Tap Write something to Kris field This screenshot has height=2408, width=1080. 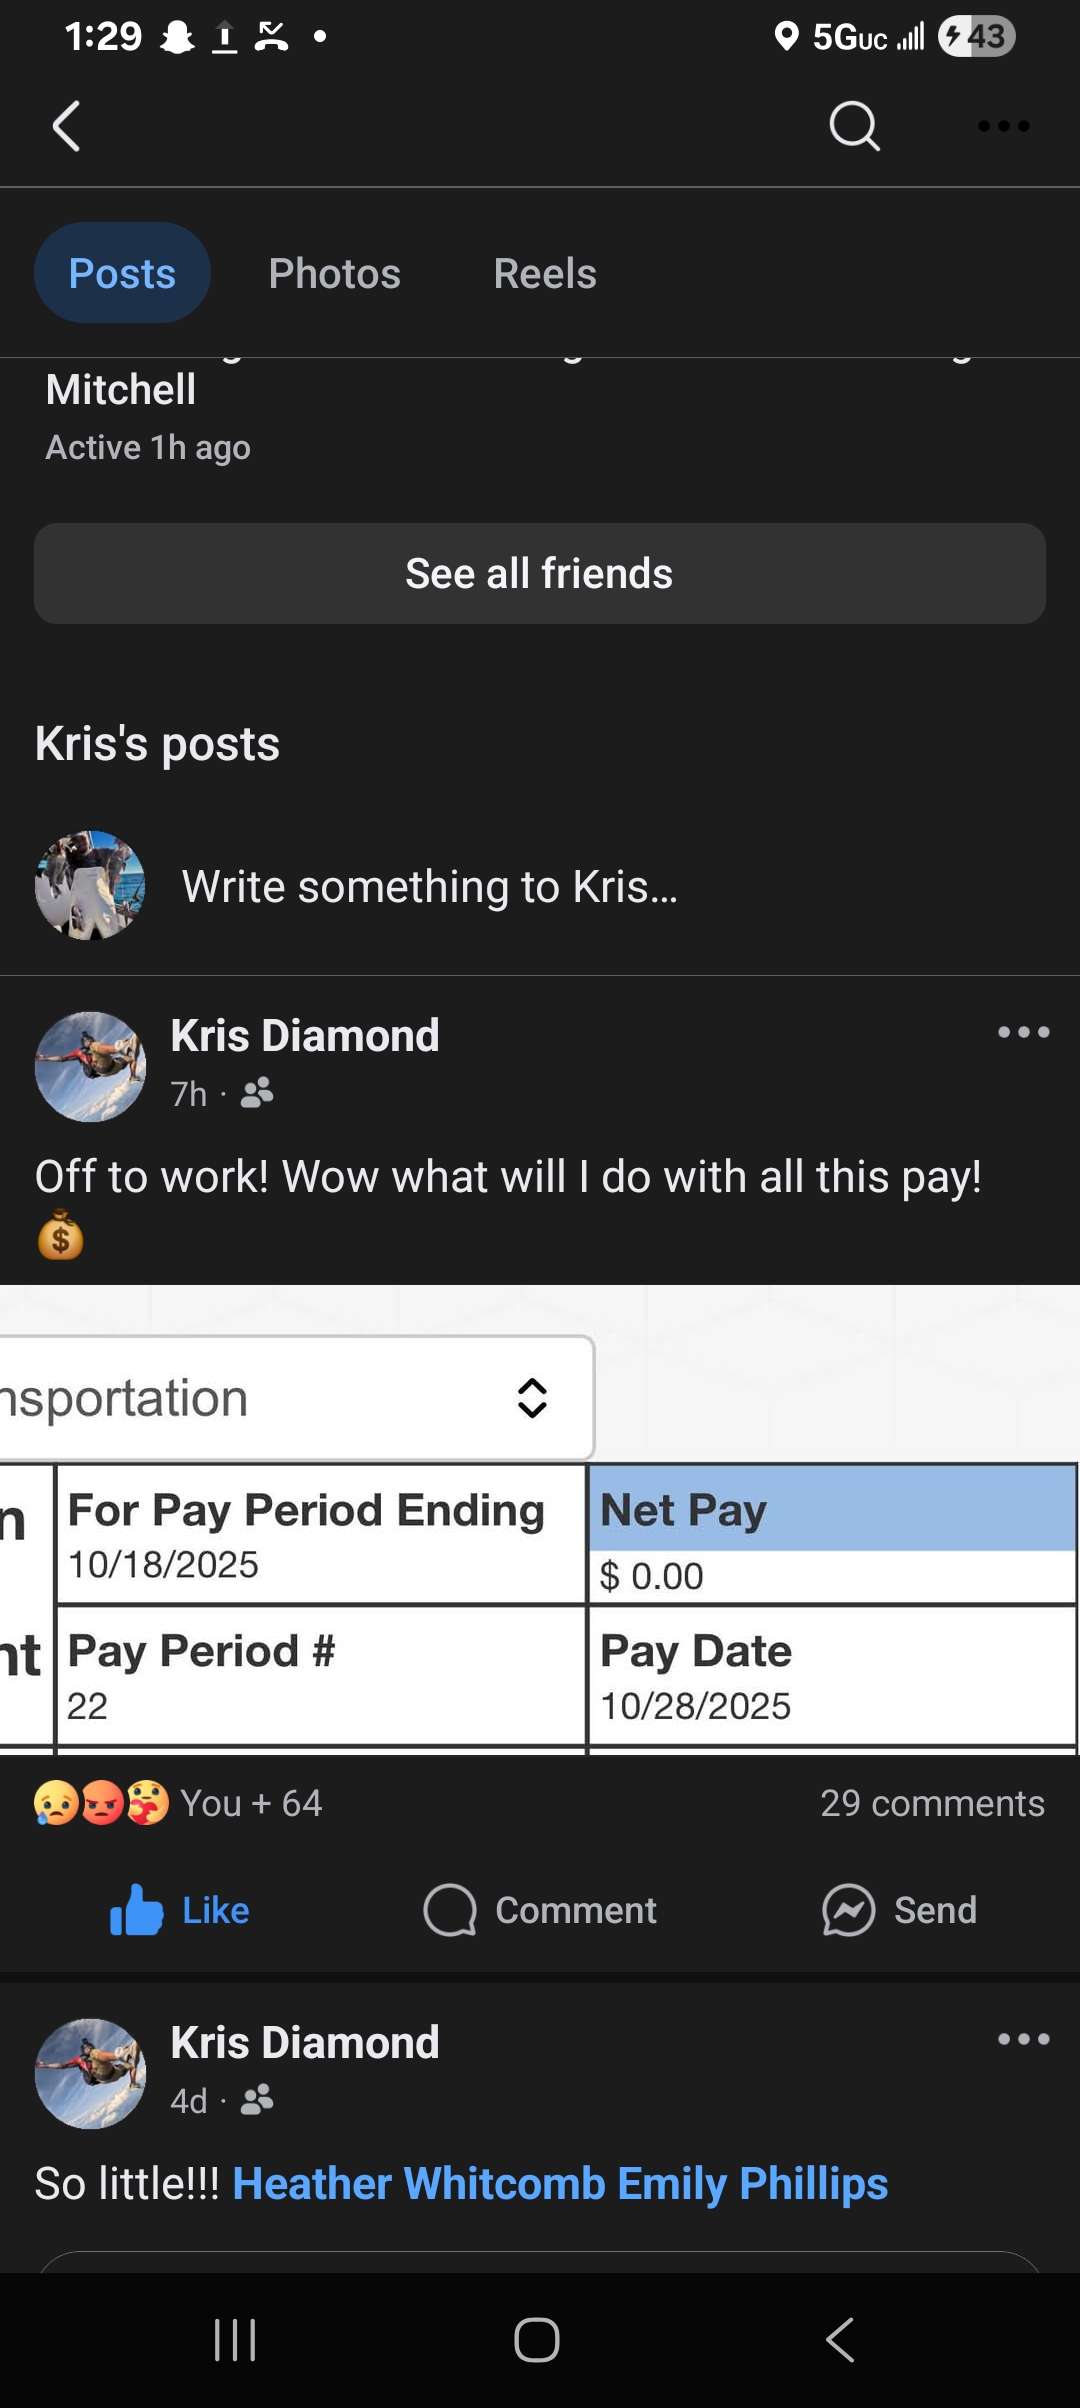point(430,887)
